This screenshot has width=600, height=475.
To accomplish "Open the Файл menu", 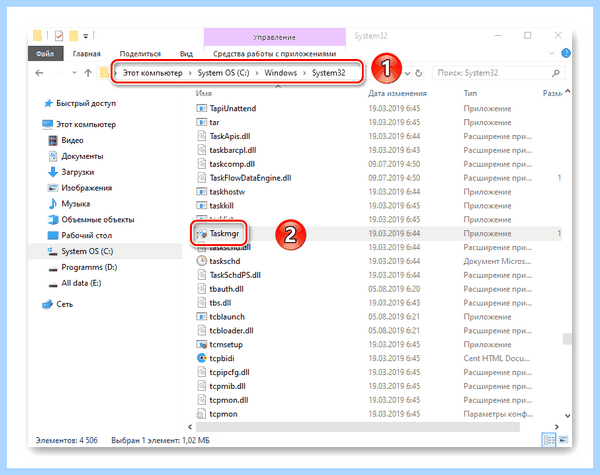I will tap(45, 54).
